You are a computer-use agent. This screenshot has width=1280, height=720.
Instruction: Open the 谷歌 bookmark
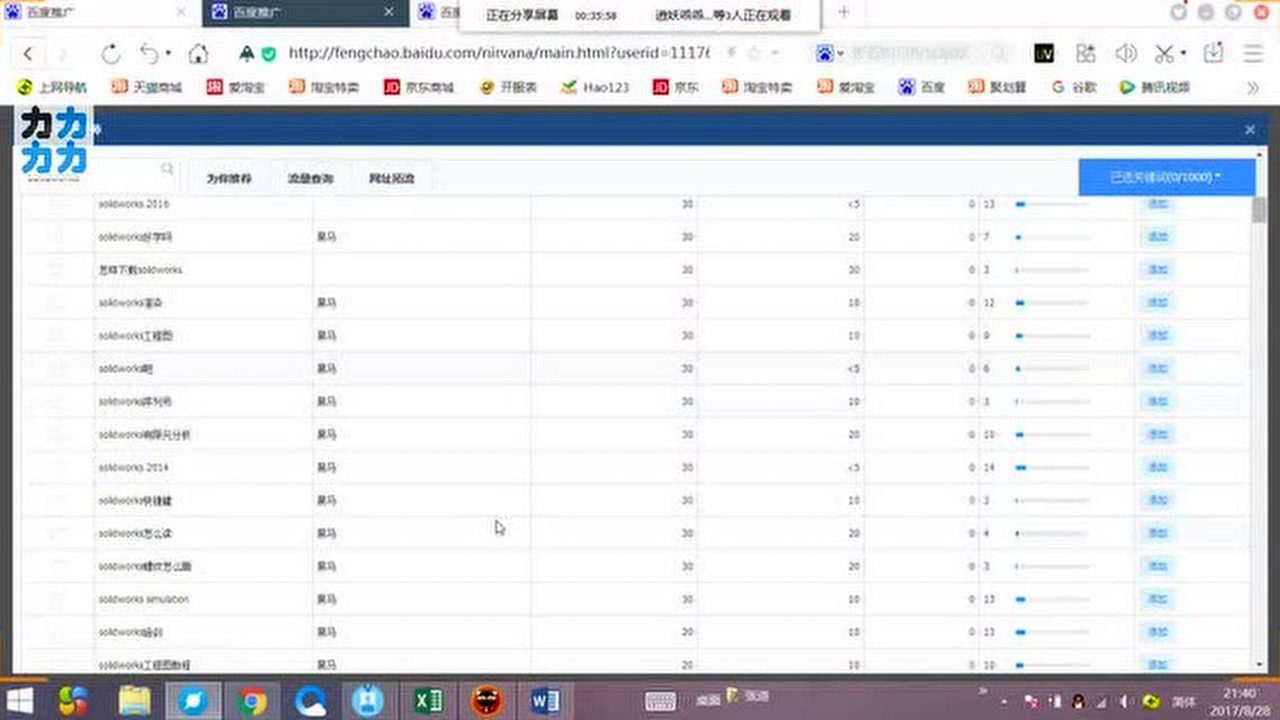point(1075,87)
